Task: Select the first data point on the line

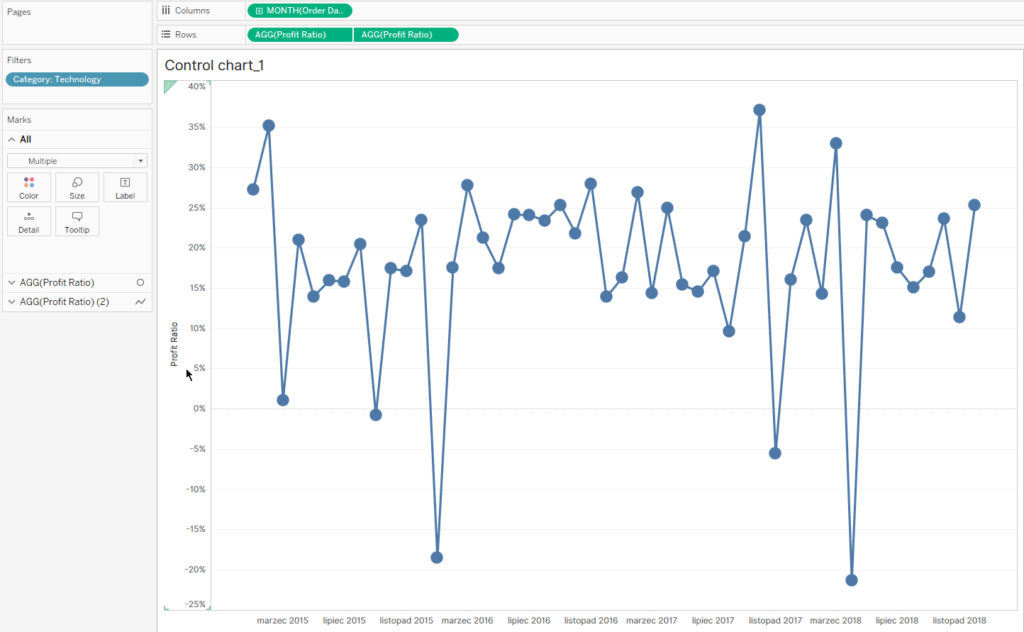Action: click(x=253, y=189)
